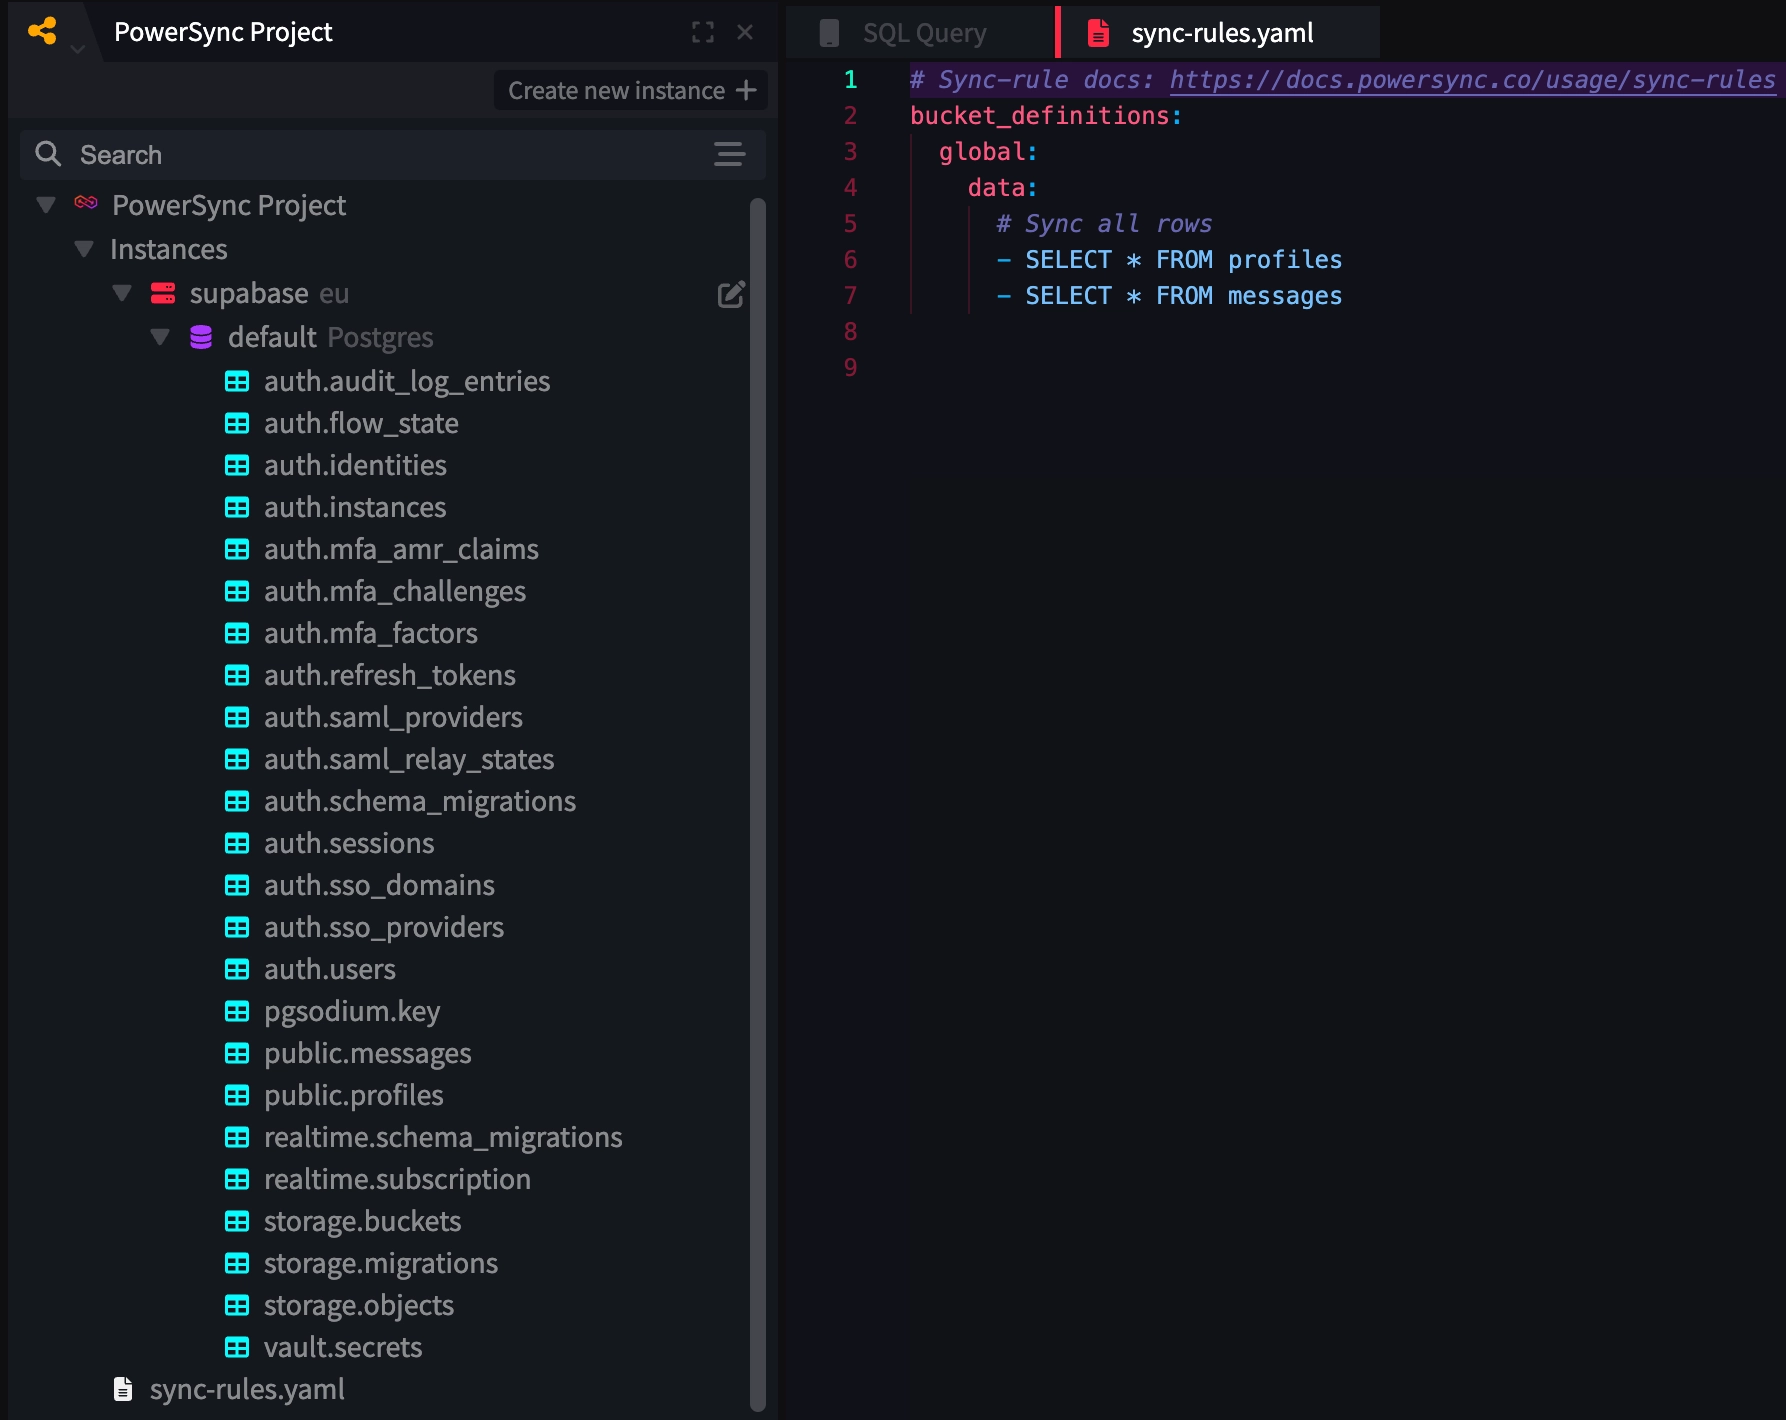This screenshot has height=1420, width=1786.
Task: Collapse the Instances tree node
Action: tap(84, 248)
